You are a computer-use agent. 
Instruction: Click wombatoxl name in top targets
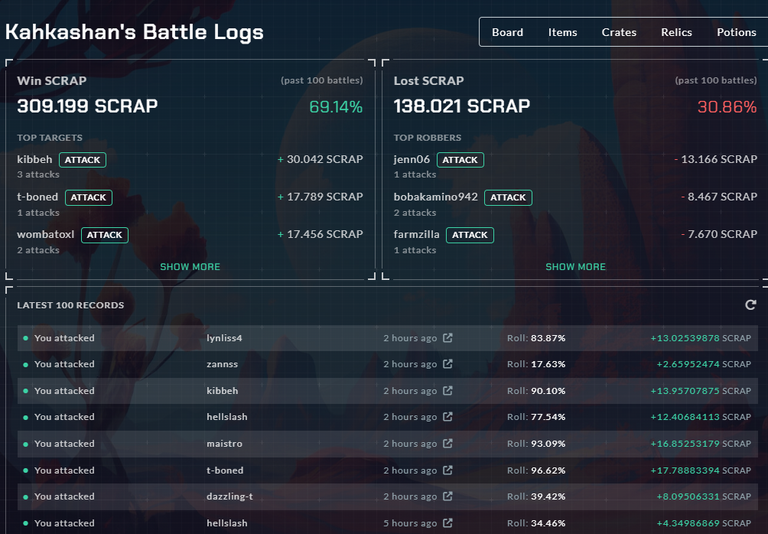coord(46,234)
